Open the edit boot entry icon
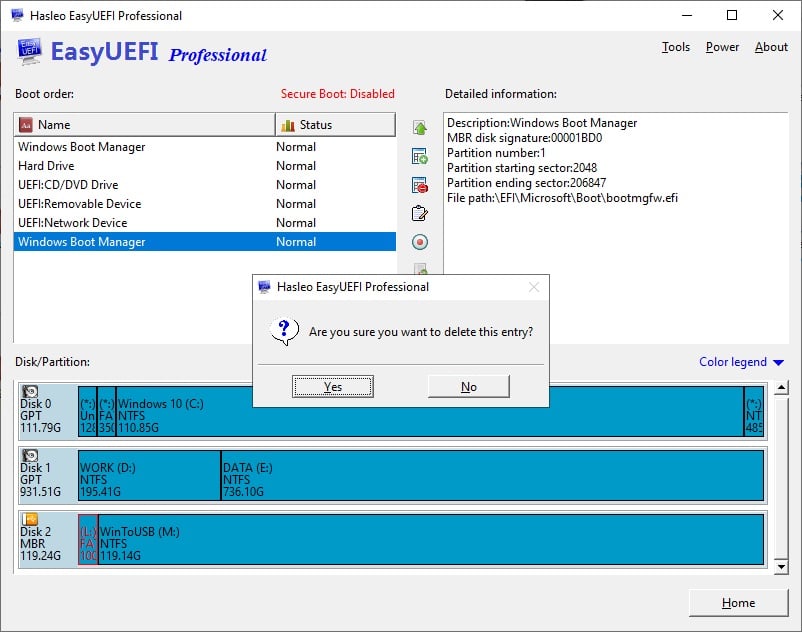Viewport: 802px width, 632px height. [x=420, y=212]
